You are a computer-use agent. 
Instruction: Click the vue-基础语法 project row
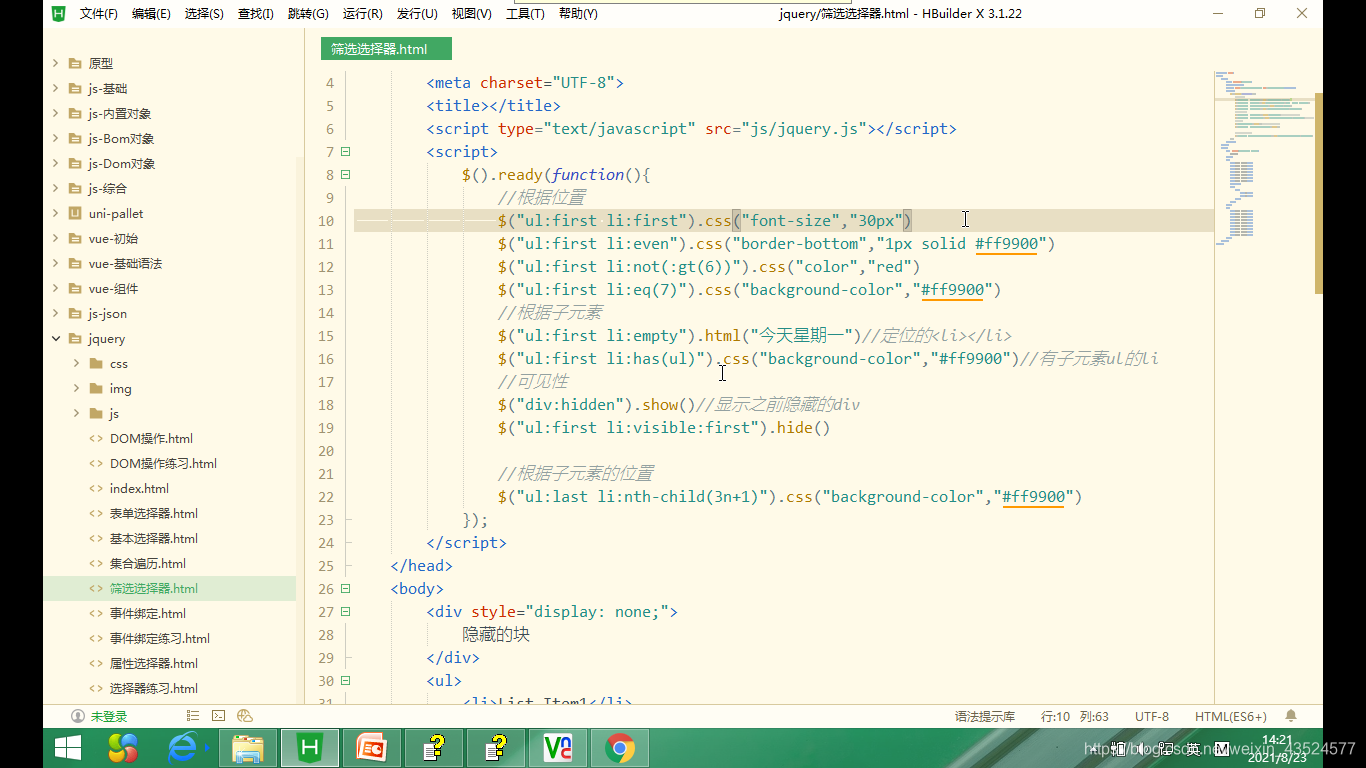pyautogui.click(x=169, y=263)
